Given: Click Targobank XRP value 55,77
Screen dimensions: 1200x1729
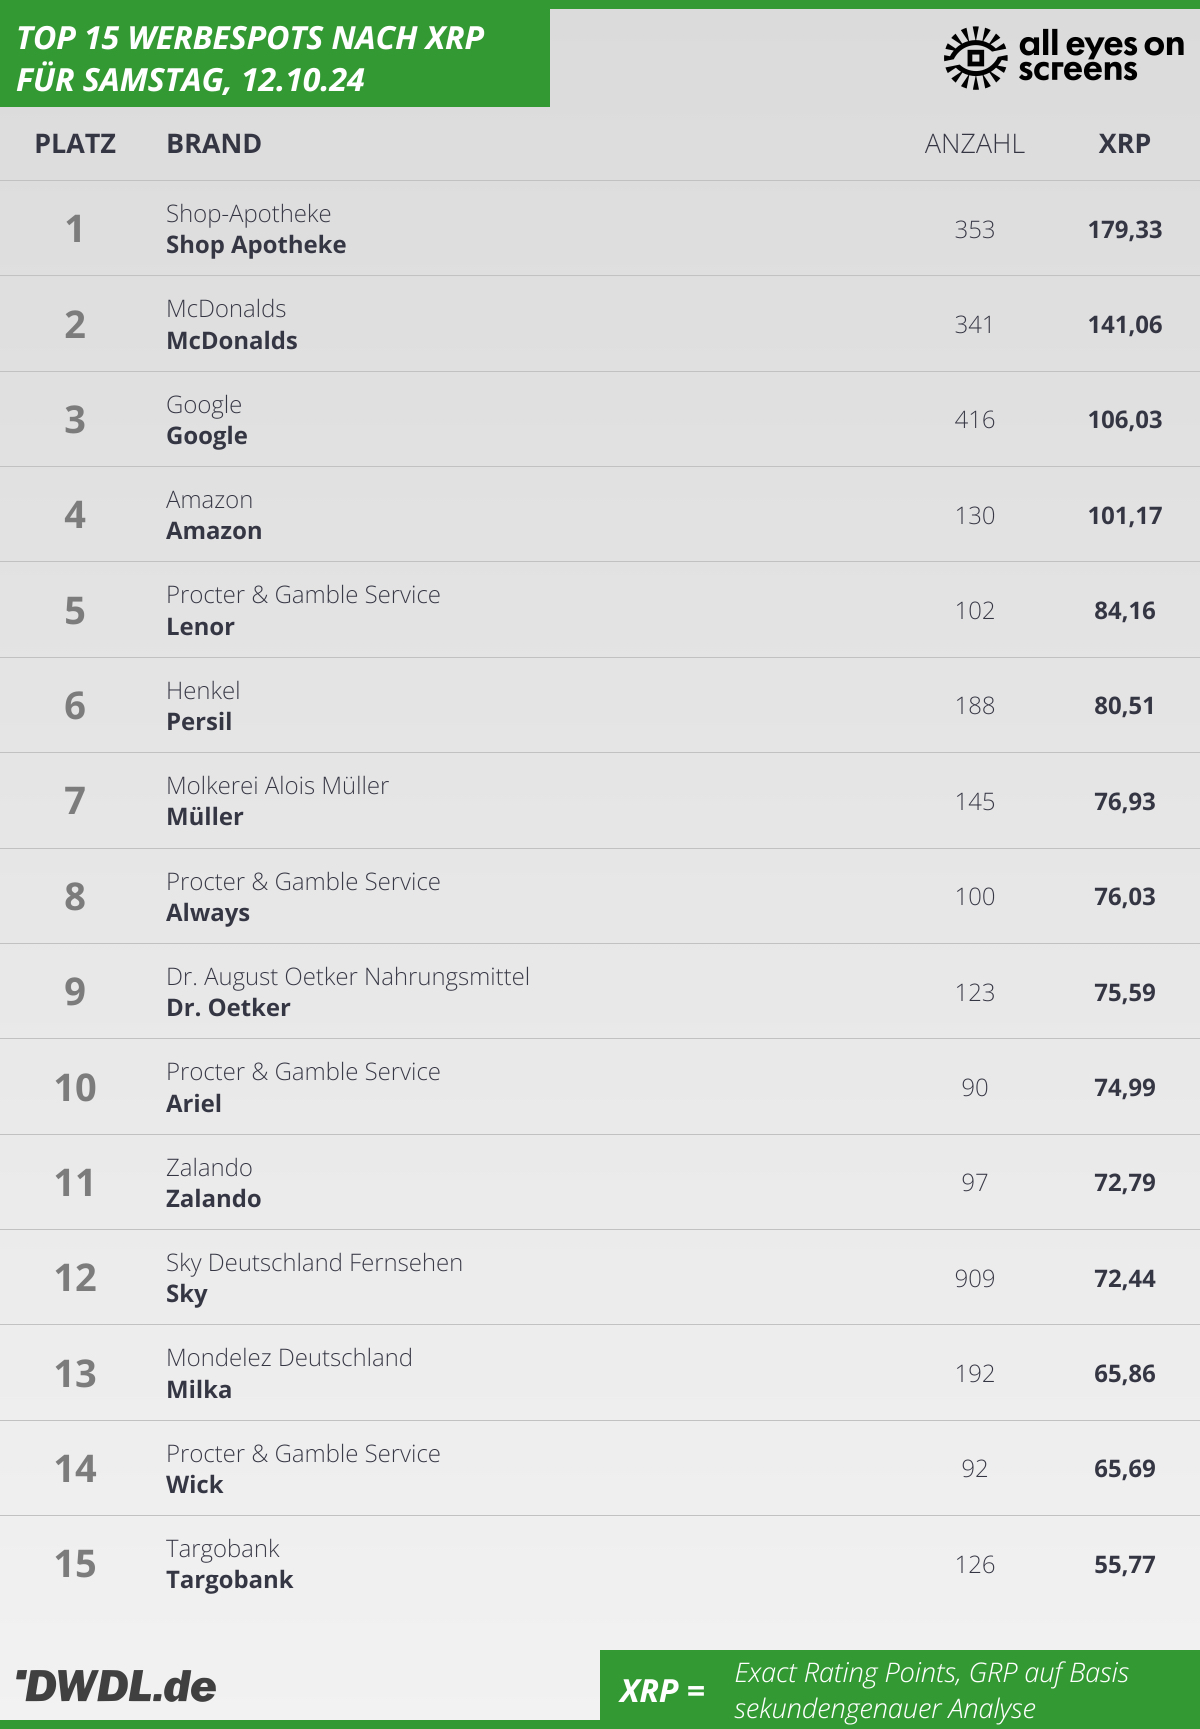Looking at the screenshot, I should tap(1125, 1565).
